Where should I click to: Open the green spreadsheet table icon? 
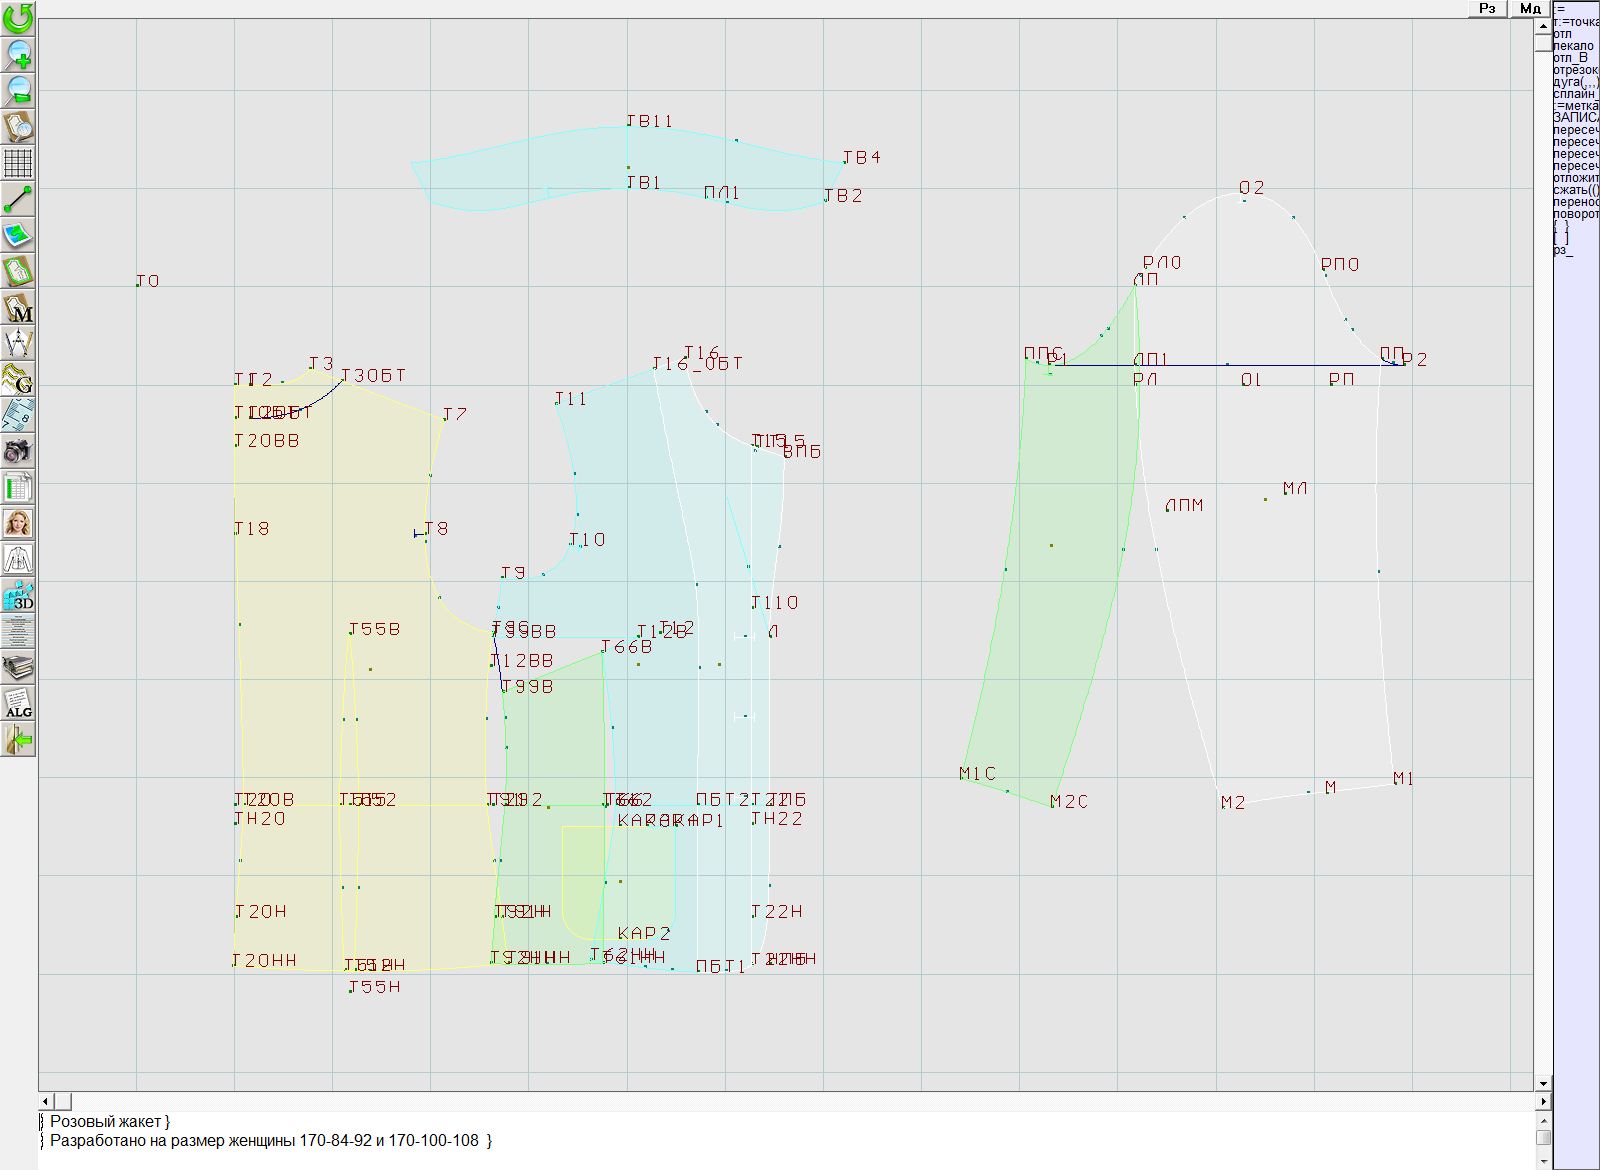pos(18,488)
